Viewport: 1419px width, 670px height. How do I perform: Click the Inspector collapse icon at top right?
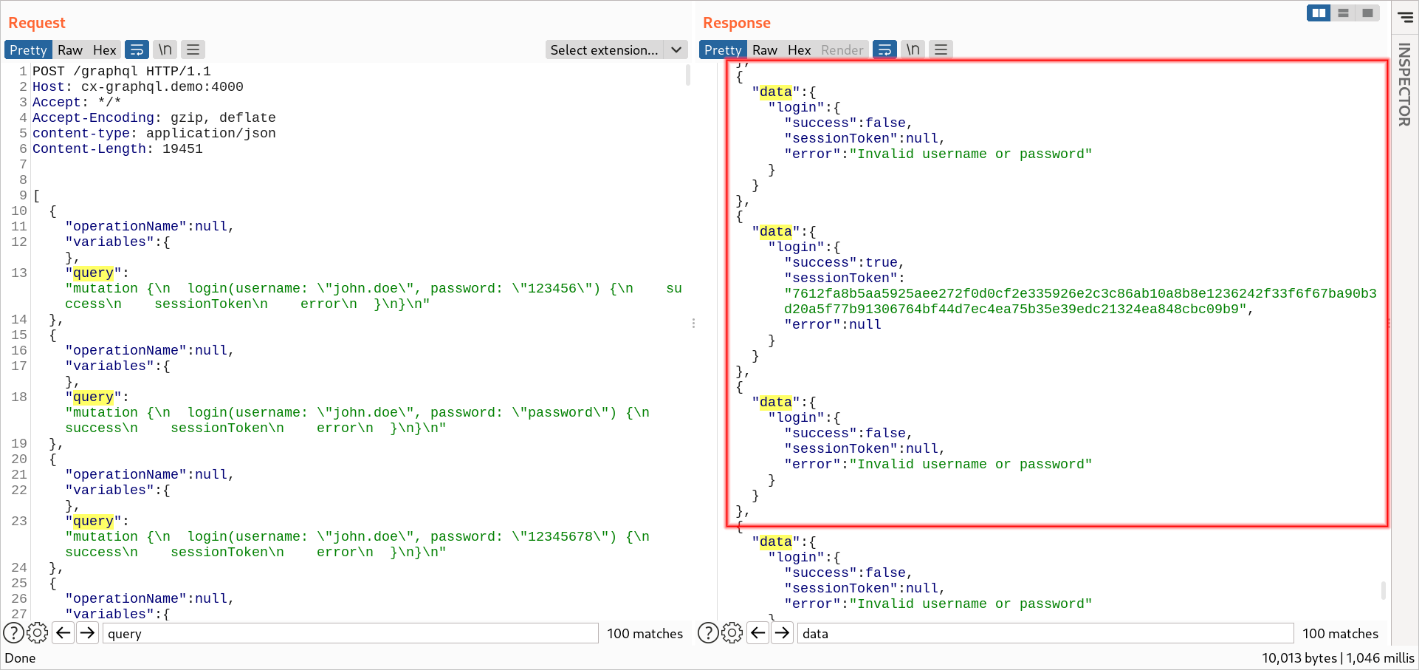[1404, 15]
